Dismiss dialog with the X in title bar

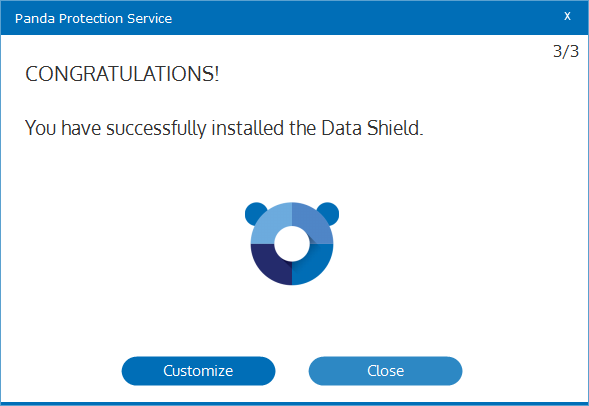(x=567, y=16)
